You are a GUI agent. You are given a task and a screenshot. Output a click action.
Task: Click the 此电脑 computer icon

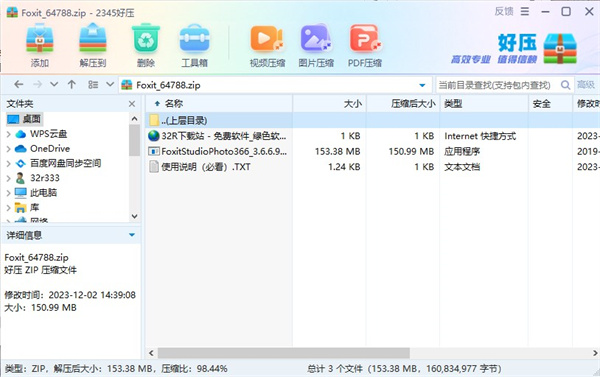point(20,193)
